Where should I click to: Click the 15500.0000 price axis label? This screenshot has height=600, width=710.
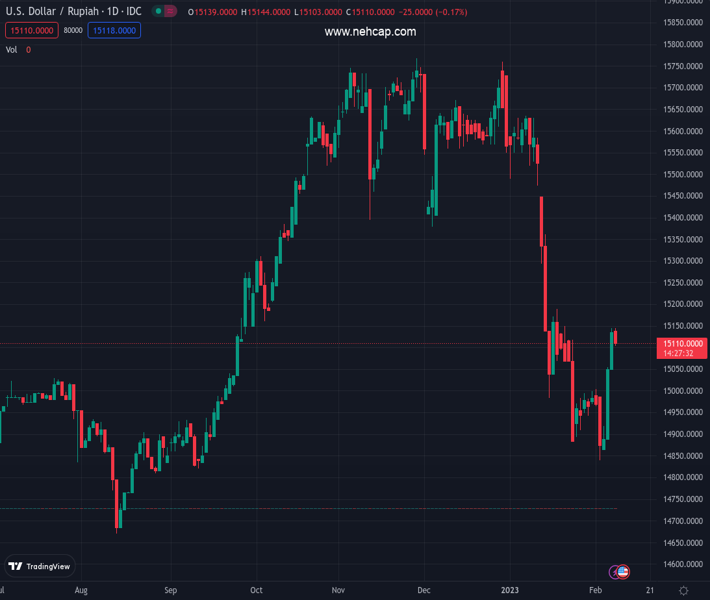pyautogui.click(x=683, y=174)
